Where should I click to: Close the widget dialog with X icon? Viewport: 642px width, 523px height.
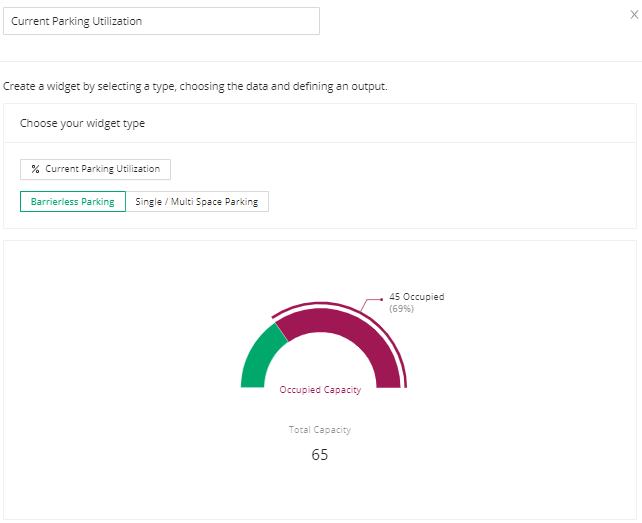pos(634,15)
